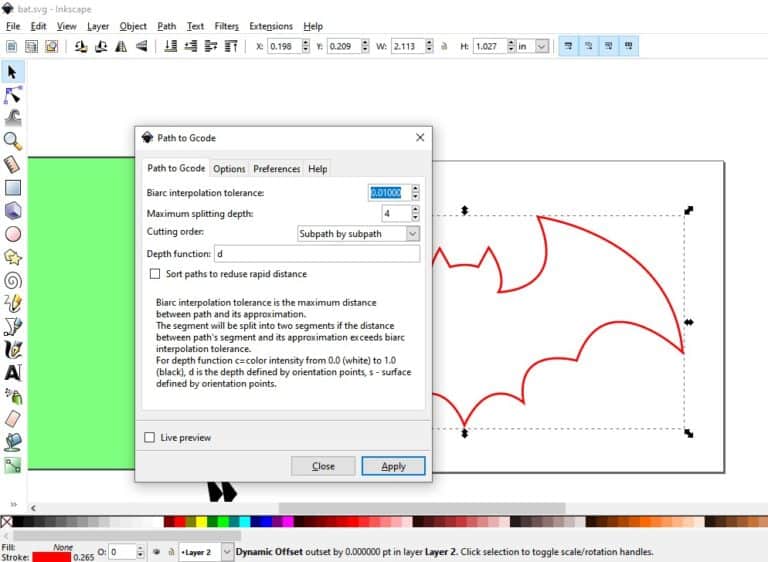This screenshot has height=562, width=768.
Task: Open the Filters menu
Action: (226, 26)
